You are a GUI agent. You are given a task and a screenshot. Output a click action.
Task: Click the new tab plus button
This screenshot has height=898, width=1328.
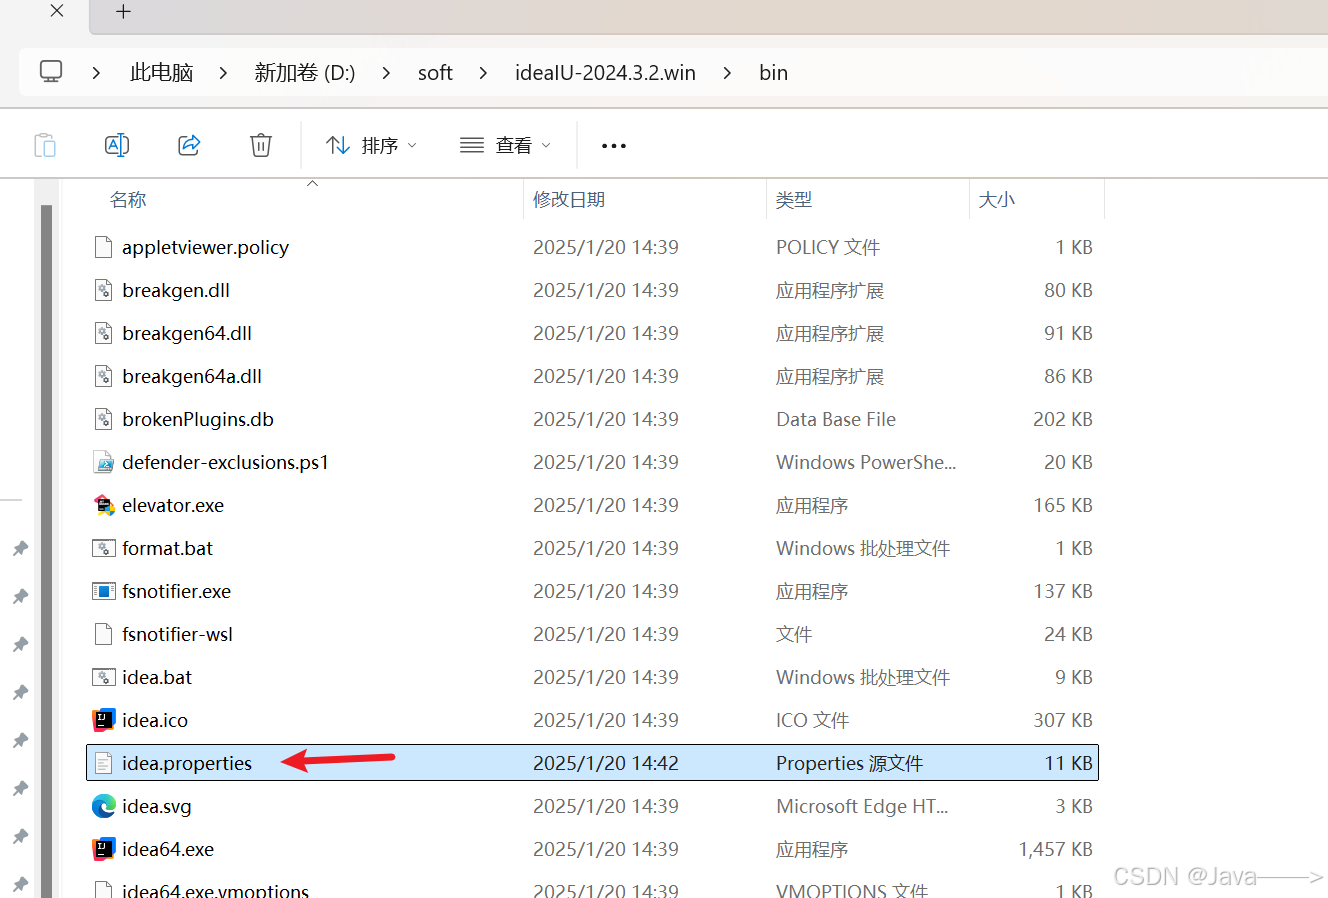click(x=123, y=12)
